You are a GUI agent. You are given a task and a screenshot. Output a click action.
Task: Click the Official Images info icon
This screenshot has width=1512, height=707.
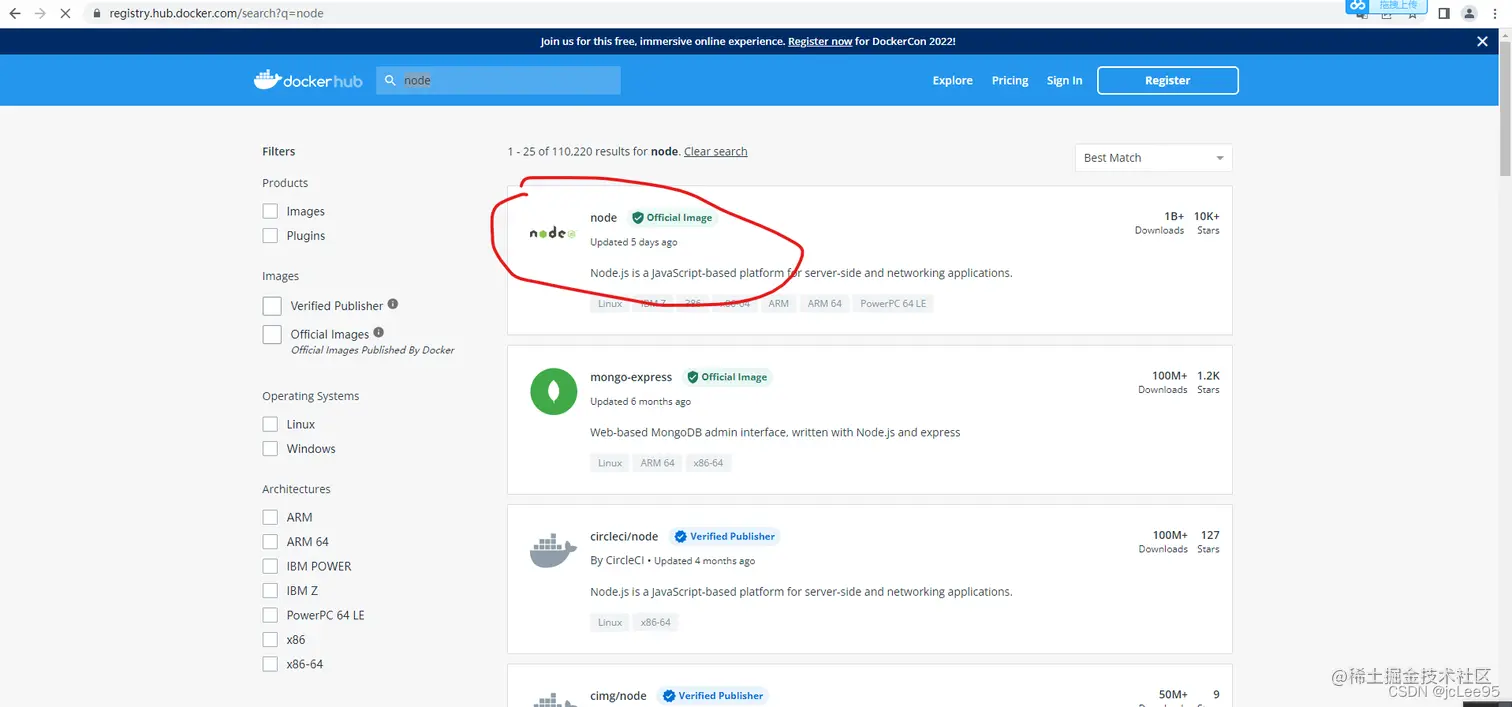point(378,332)
